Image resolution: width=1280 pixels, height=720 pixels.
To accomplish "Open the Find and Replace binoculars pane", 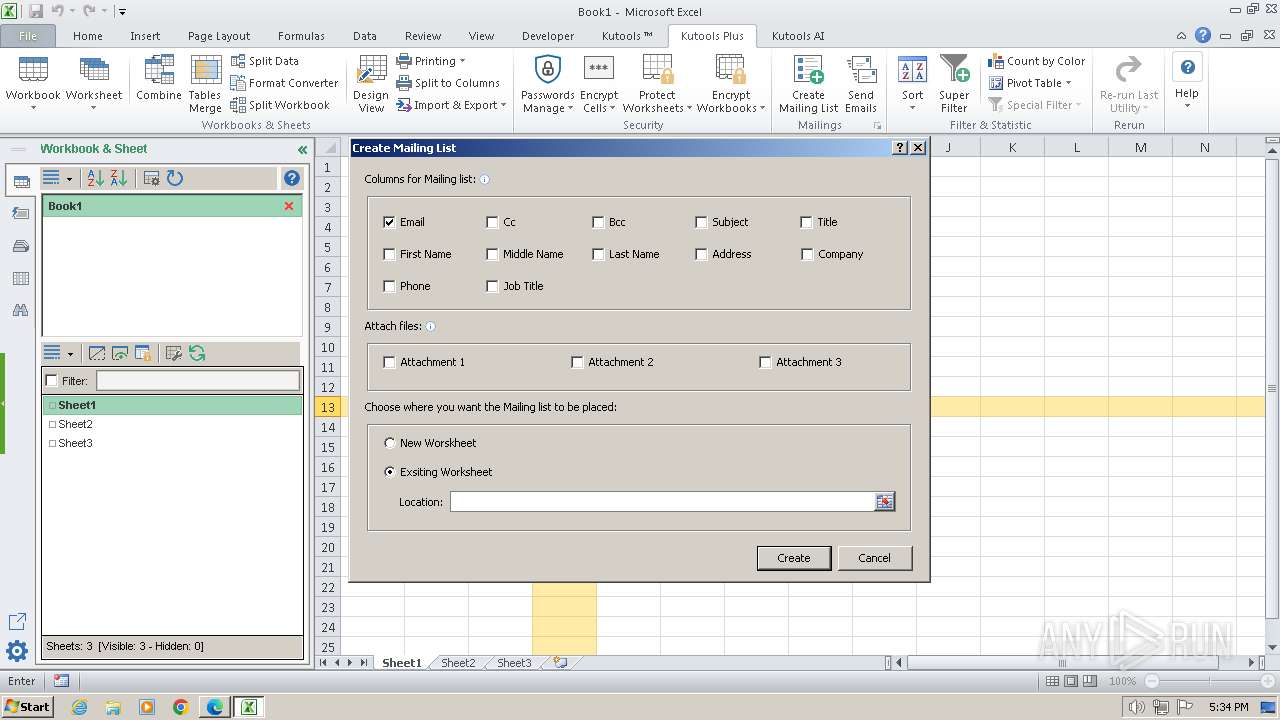I will [x=19, y=311].
